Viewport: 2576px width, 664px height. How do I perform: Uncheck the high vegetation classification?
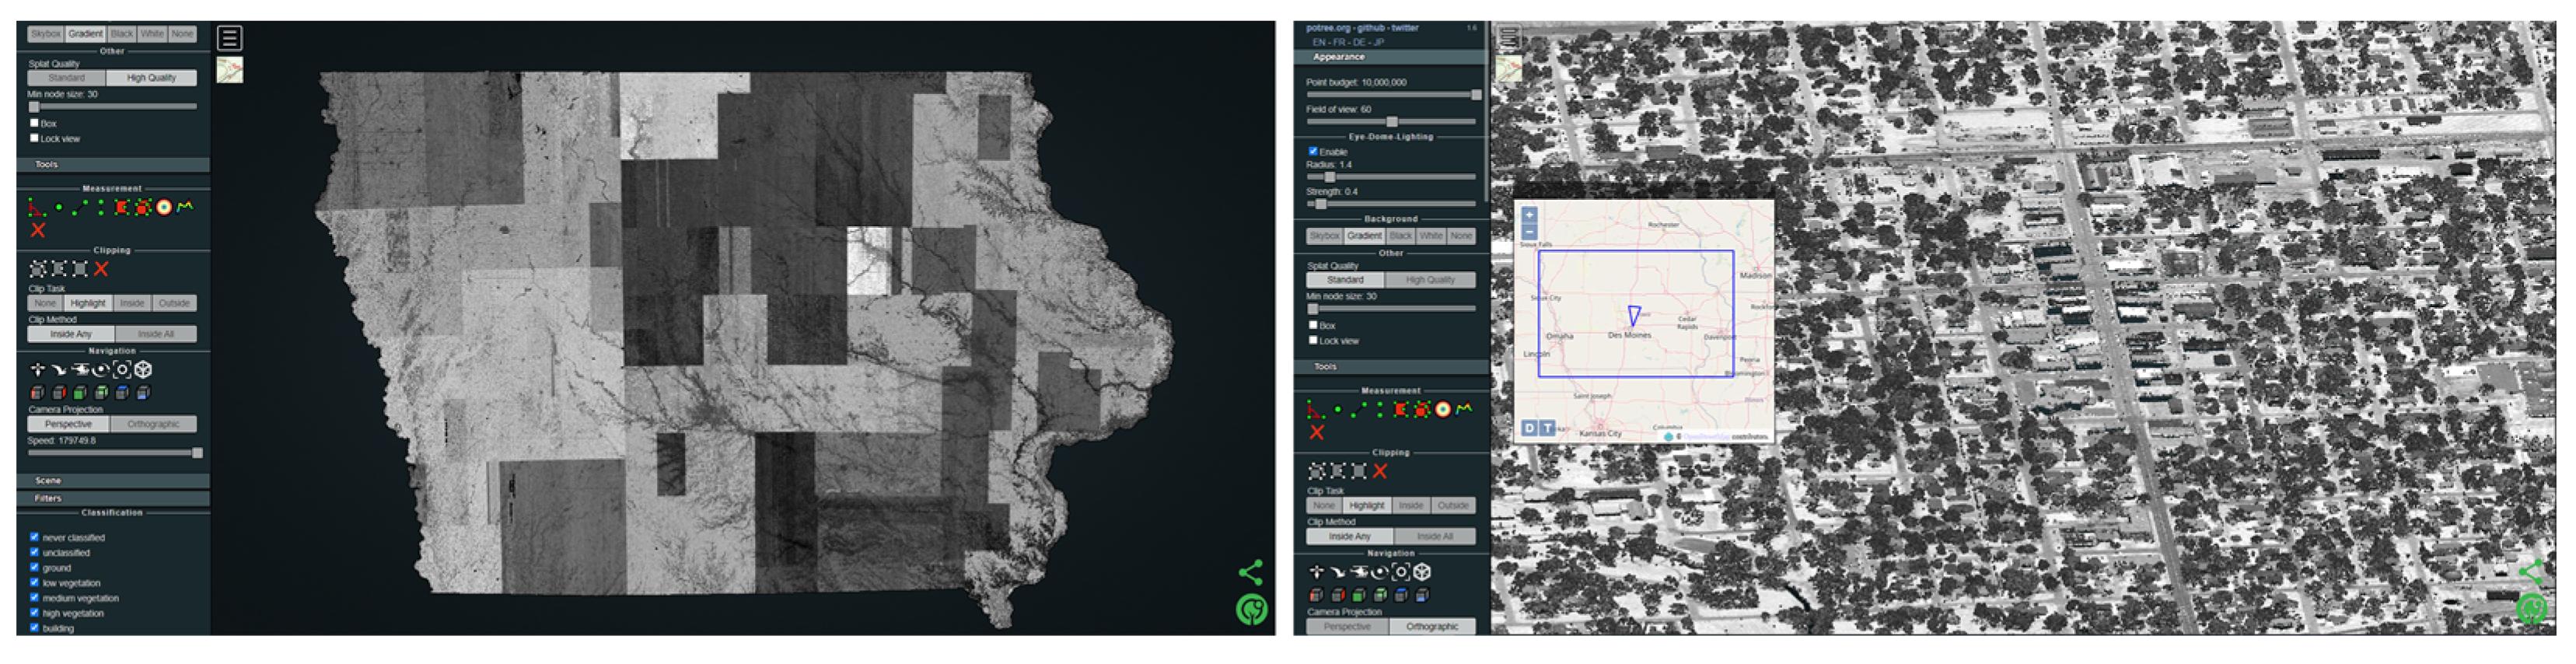pyautogui.click(x=34, y=613)
